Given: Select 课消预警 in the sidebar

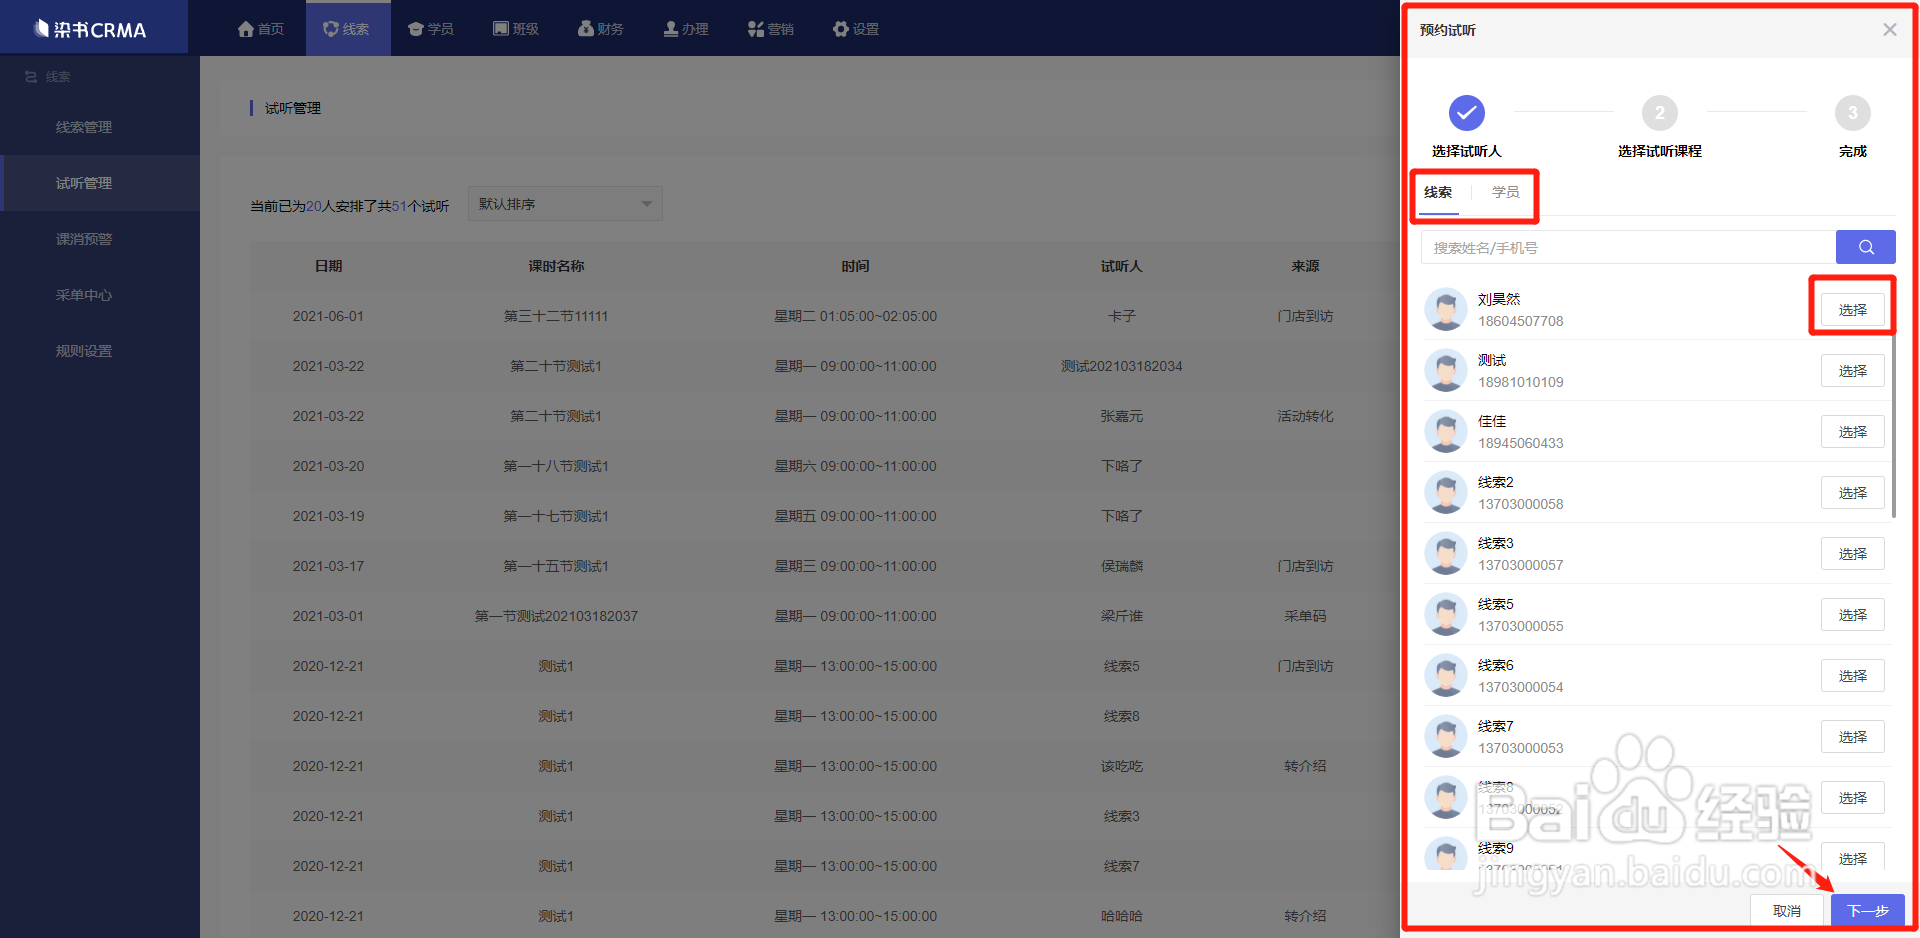Looking at the screenshot, I should [84, 239].
